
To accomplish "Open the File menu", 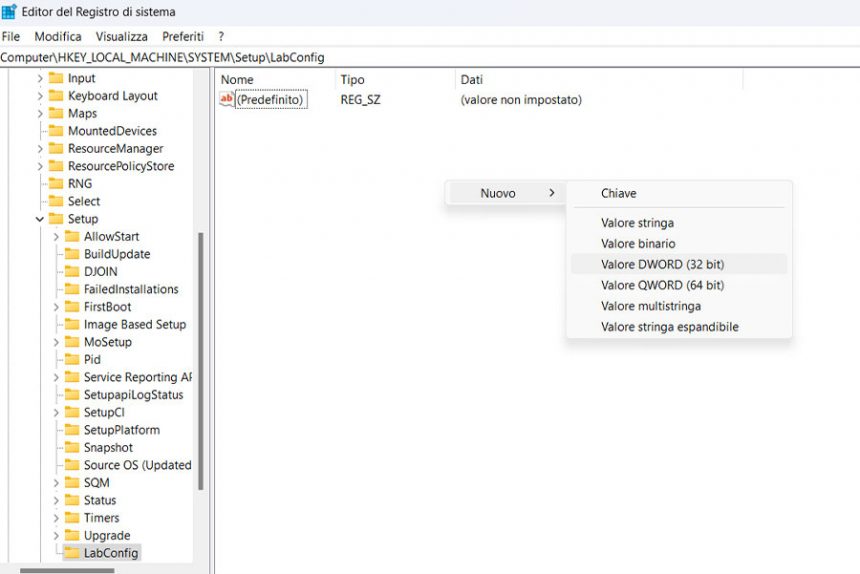I will click(11, 36).
